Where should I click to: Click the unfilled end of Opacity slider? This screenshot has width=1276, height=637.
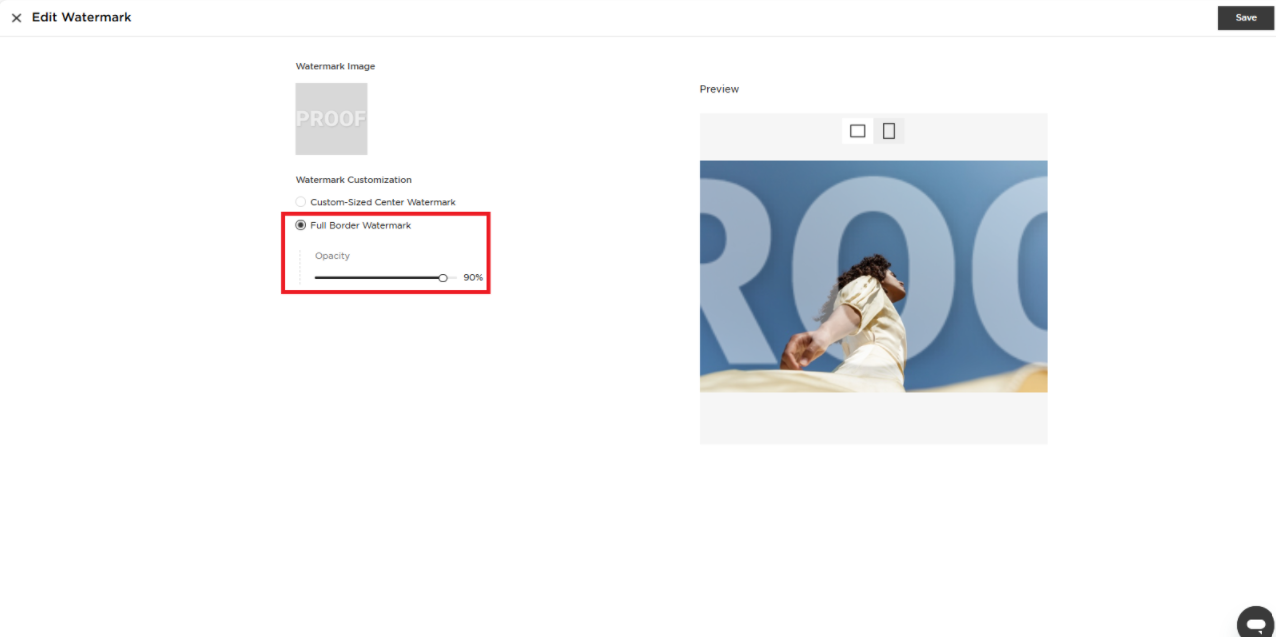453,278
